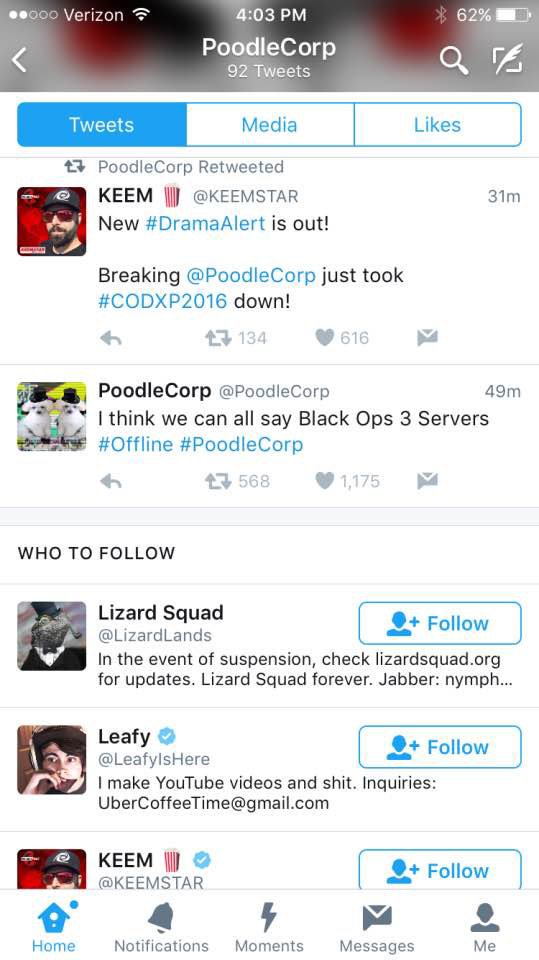Switch to the Media tab

(270, 125)
